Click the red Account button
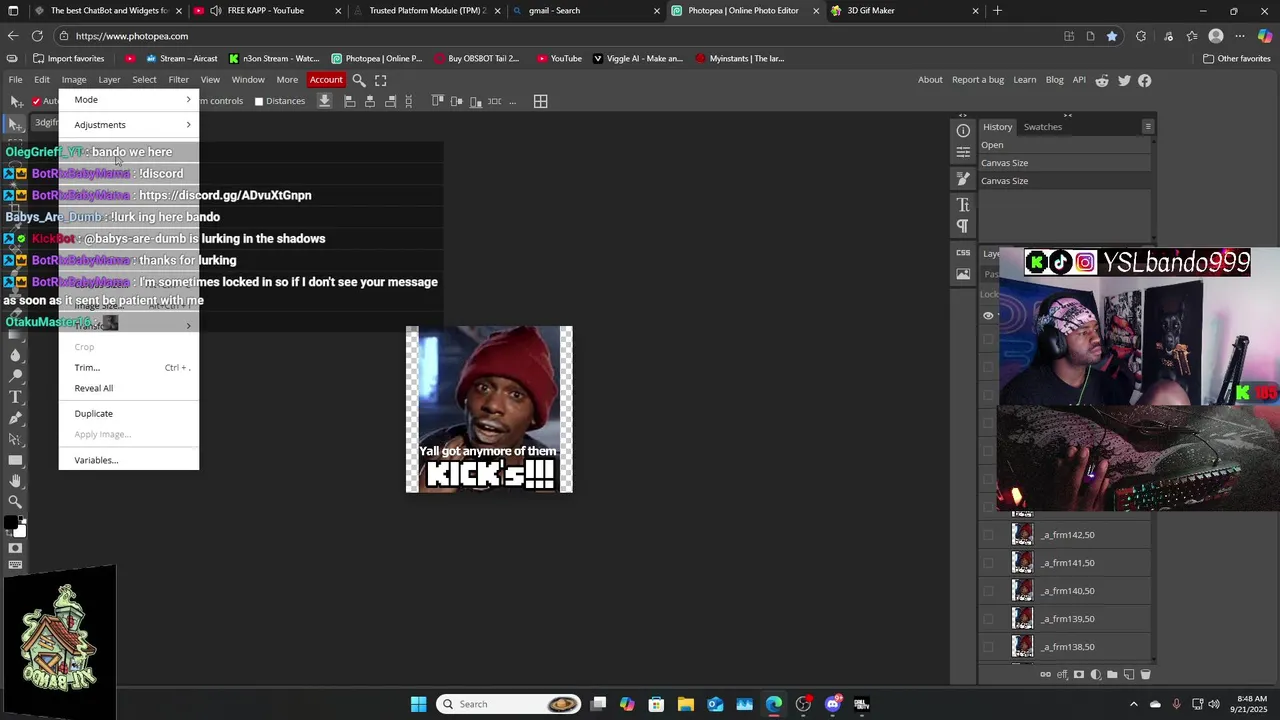The width and height of the screenshot is (1280, 720). click(x=326, y=80)
